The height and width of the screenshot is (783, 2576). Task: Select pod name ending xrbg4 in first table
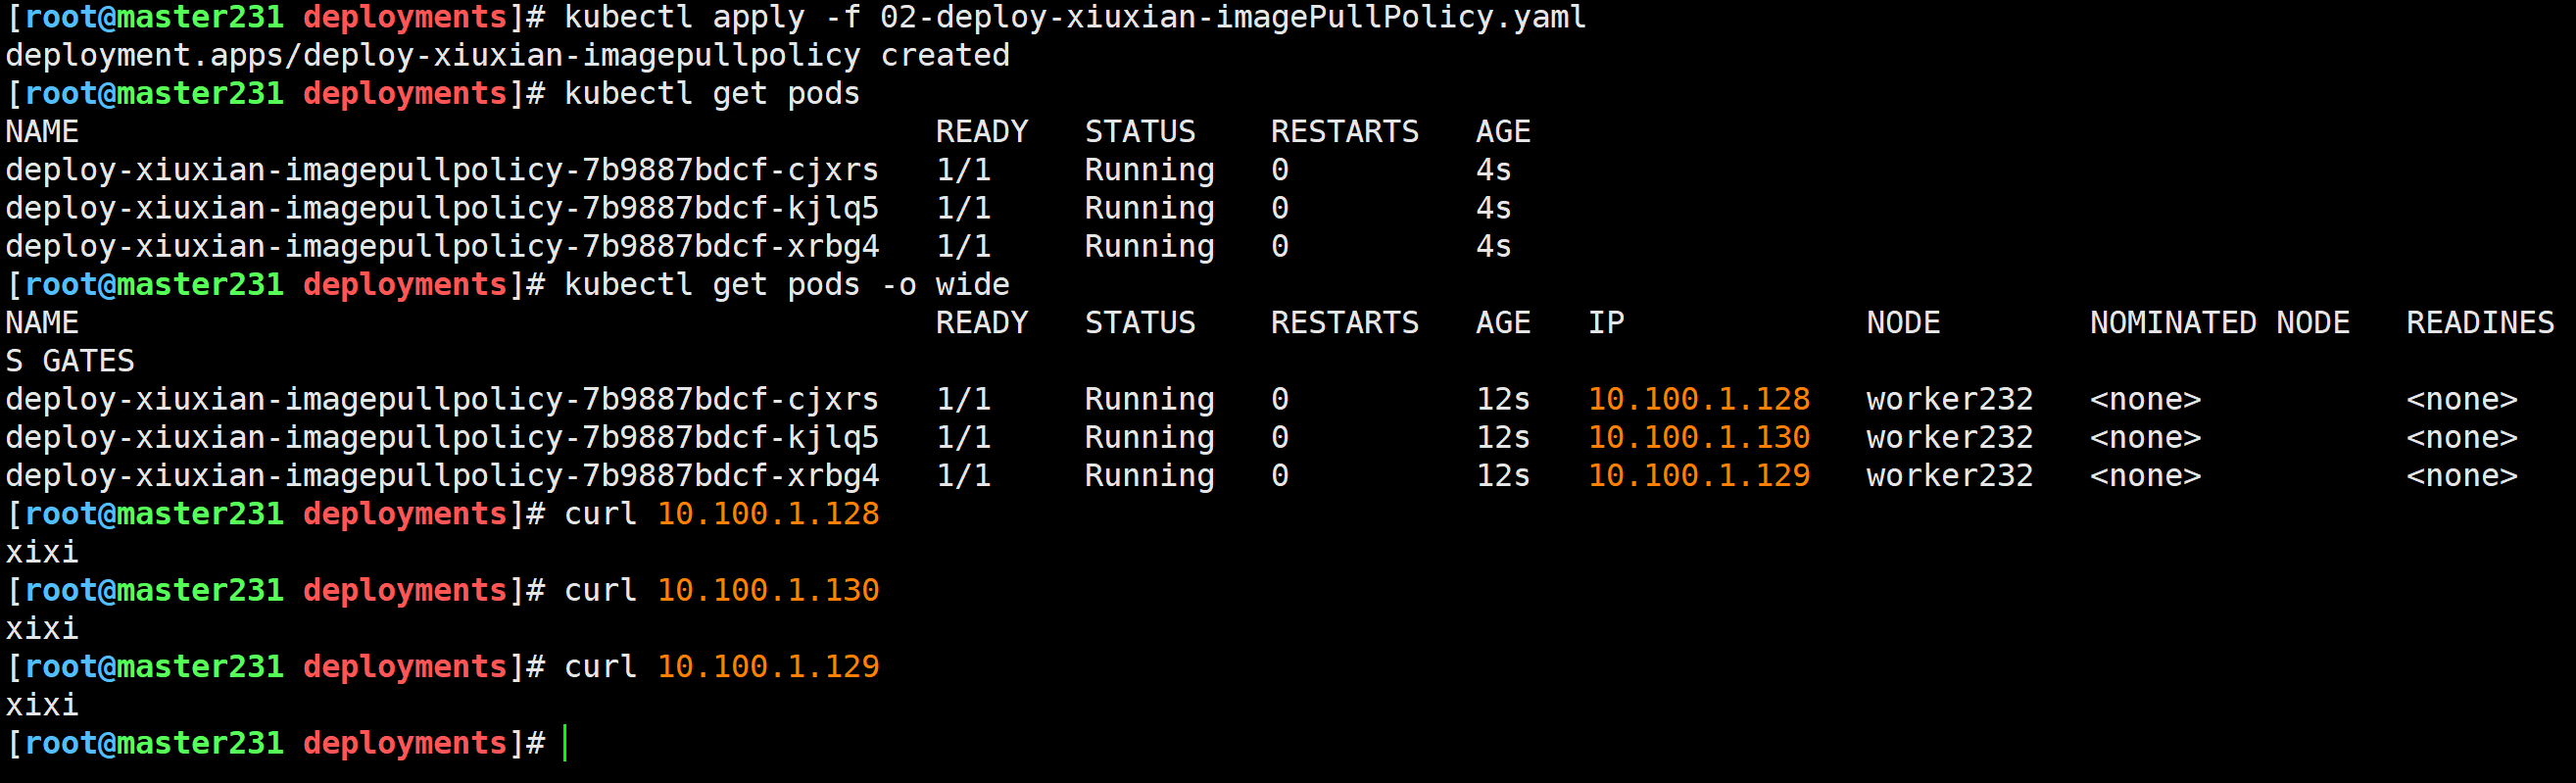442,247
